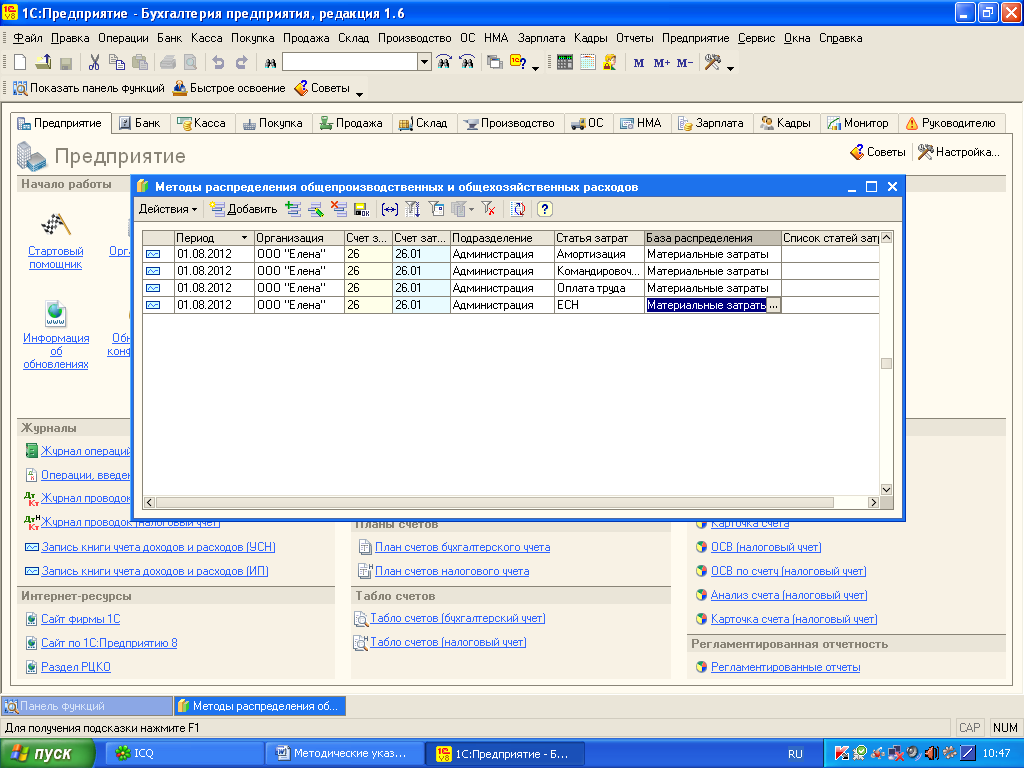Open Стартовый помощник link
The height and width of the screenshot is (768, 1024).
pos(56,257)
